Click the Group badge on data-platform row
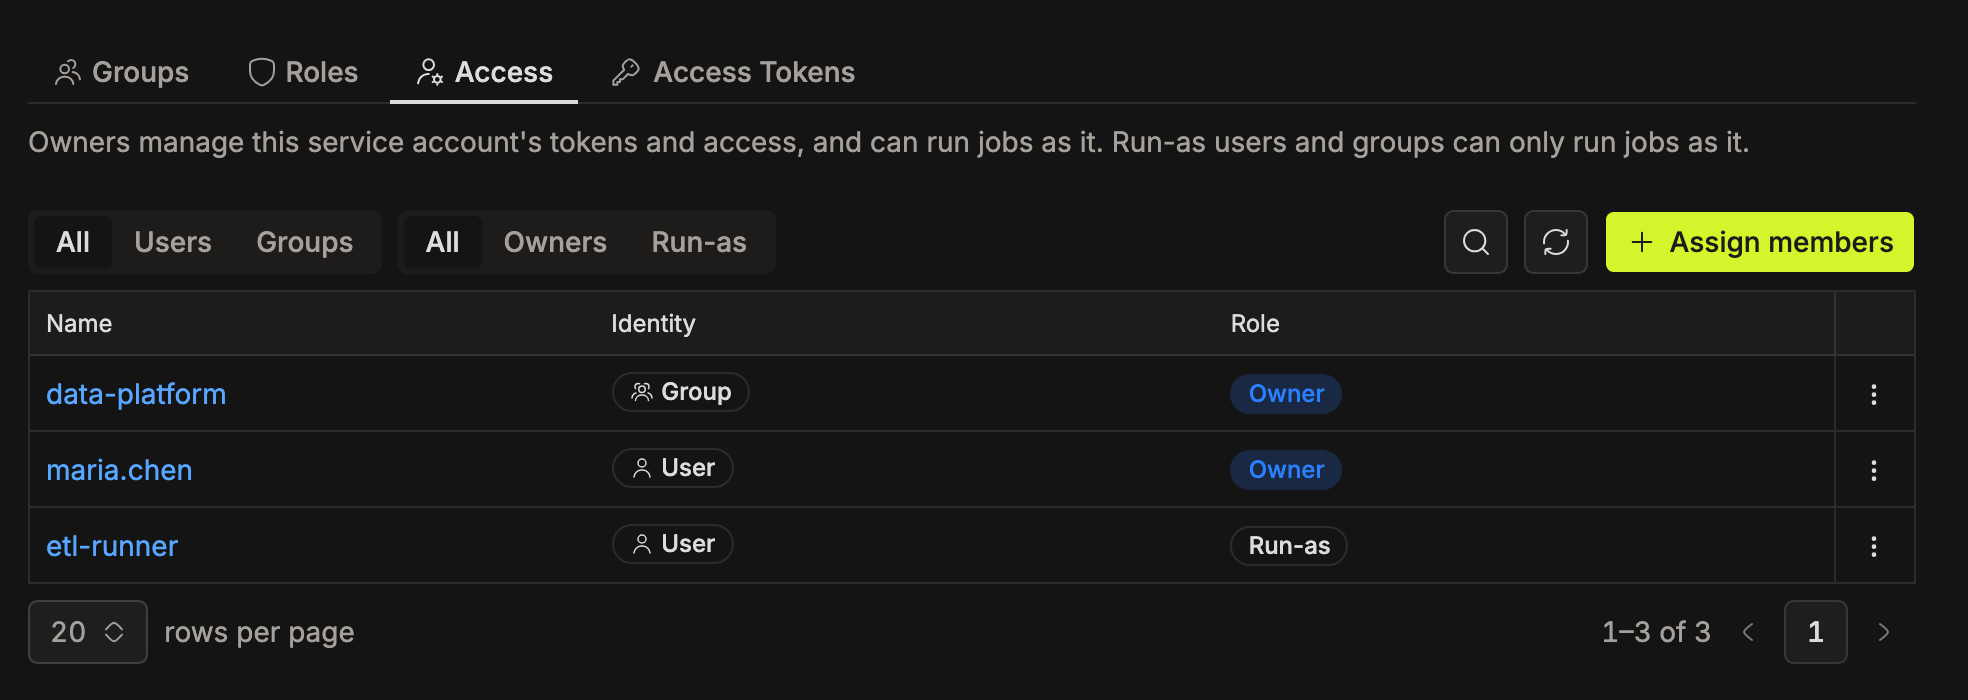Viewport: 1968px width, 700px height. [681, 392]
